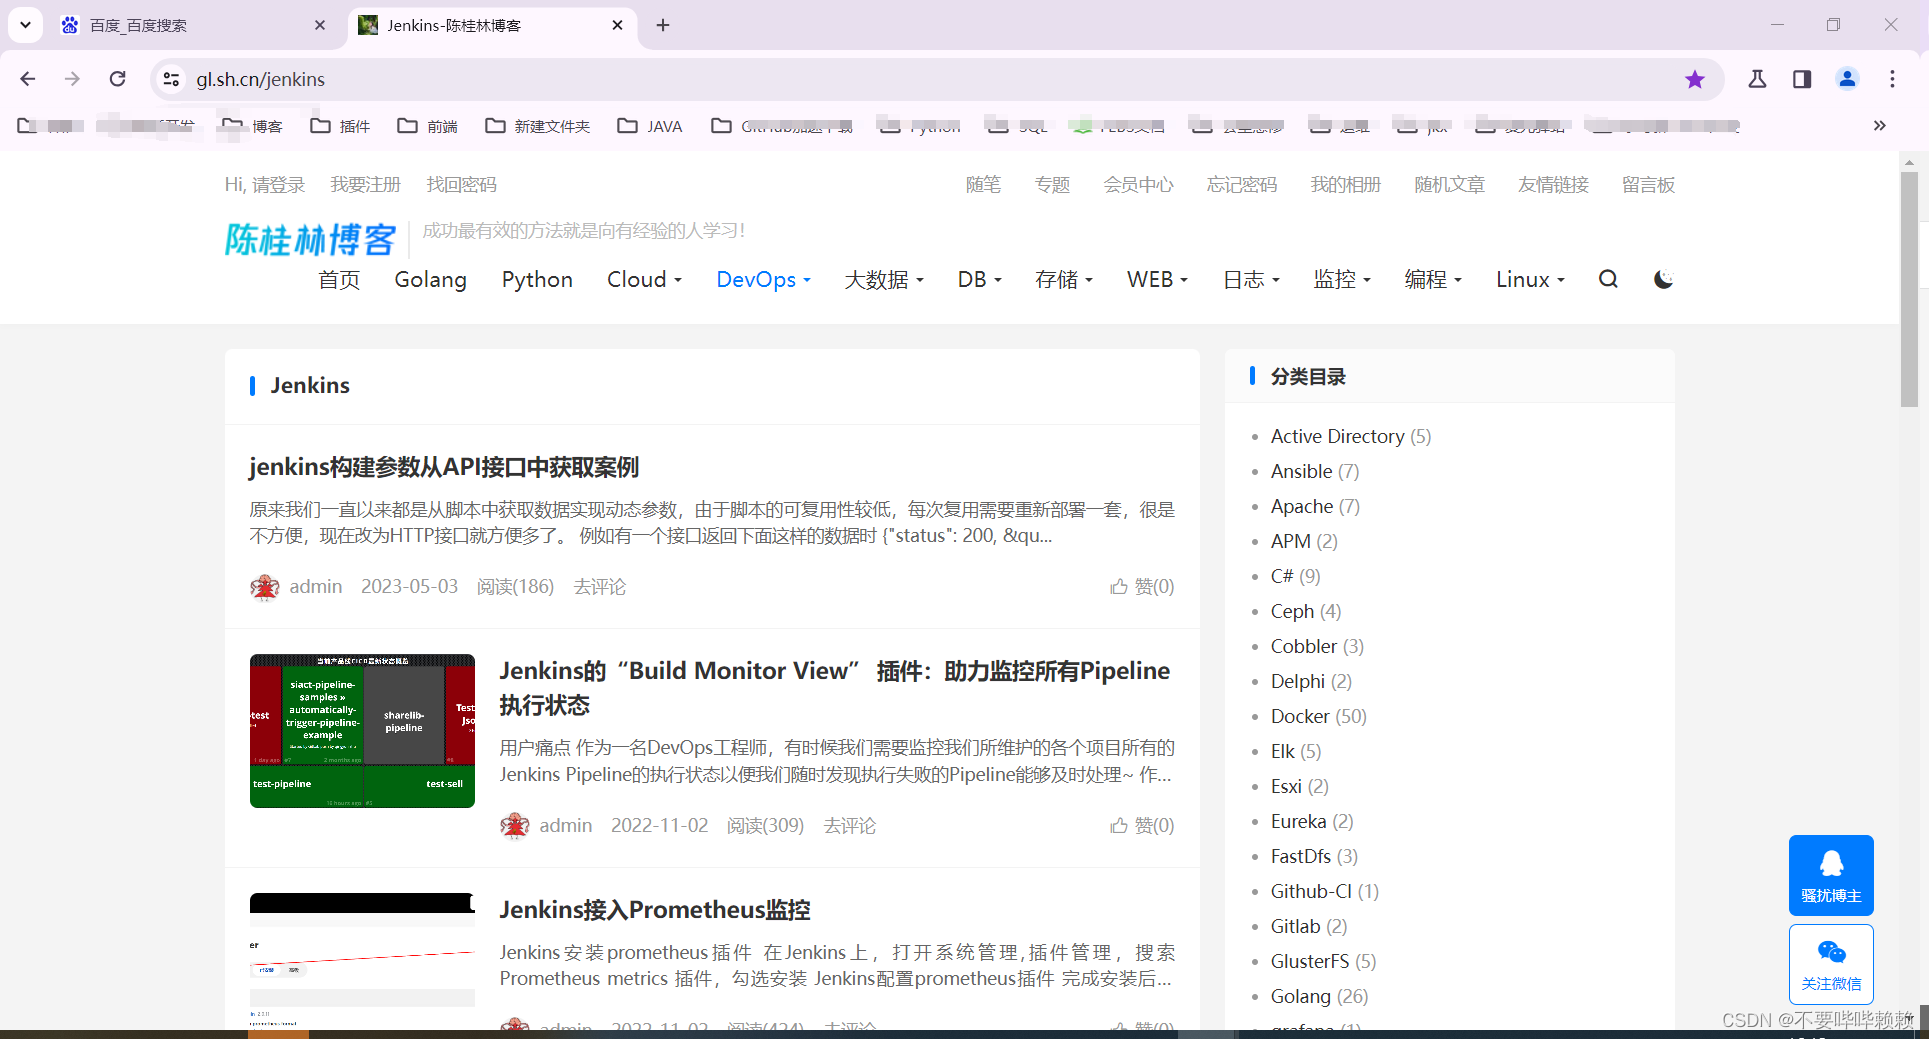The width and height of the screenshot is (1929, 1039).
Task: Open article jenkins构建参数从API接口中获取案例
Action: pos(444,467)
